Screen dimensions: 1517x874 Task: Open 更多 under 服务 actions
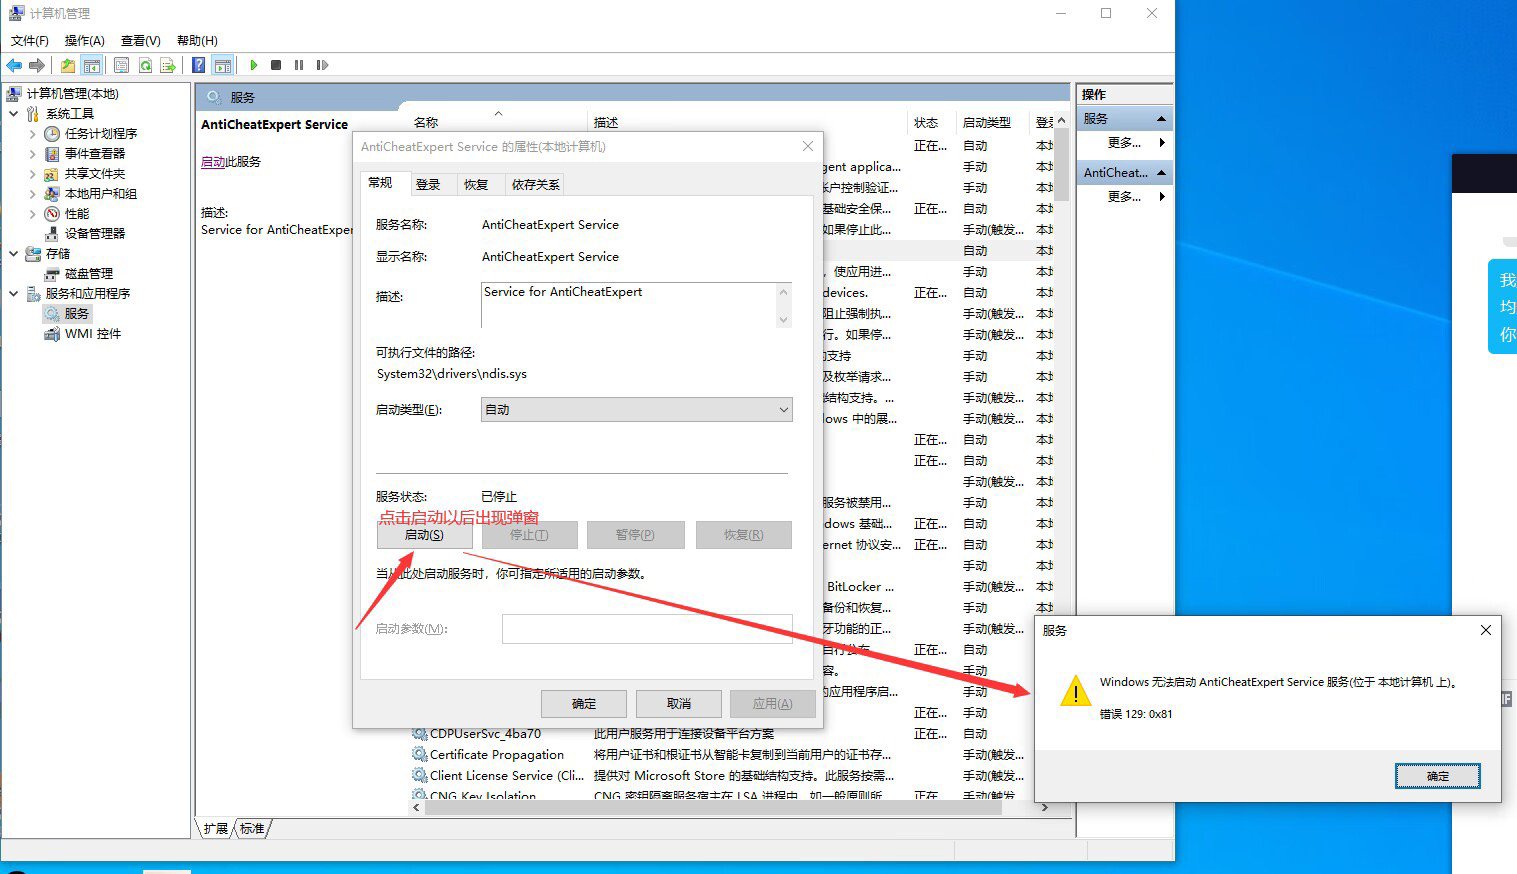1125,143
